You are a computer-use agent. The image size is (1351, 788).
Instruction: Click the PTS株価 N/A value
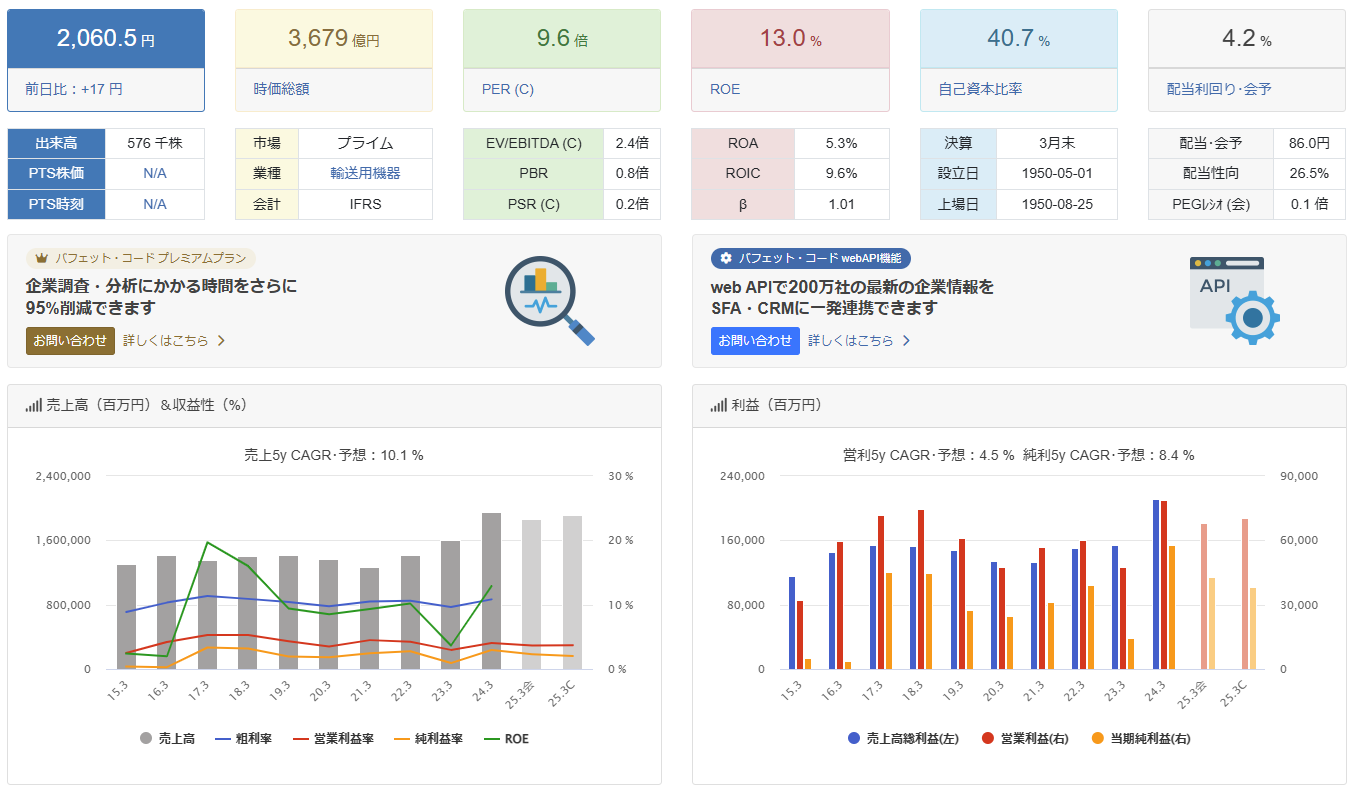pyautogui.click(x=155, y=174)
